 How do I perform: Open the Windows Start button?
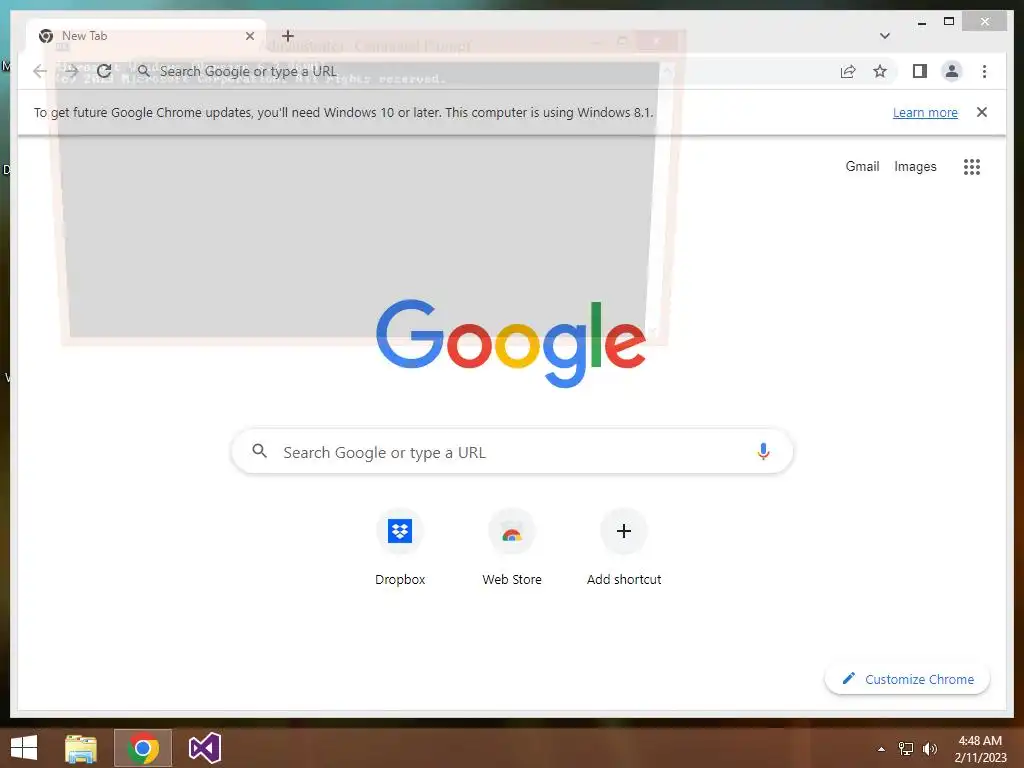pos(24,748)
